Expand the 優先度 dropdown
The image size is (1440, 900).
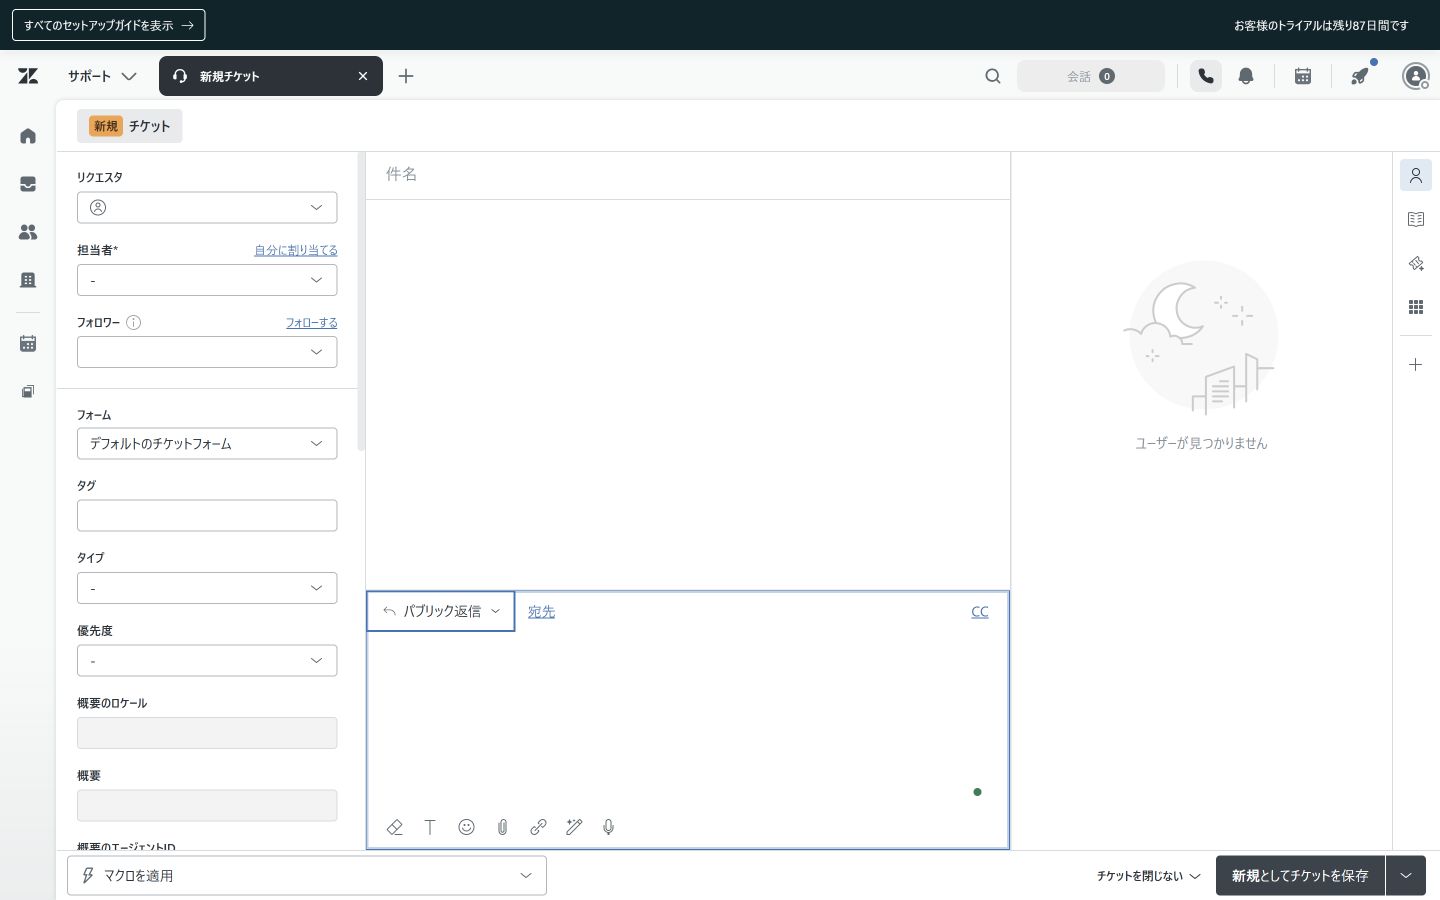tap(207, 661)
